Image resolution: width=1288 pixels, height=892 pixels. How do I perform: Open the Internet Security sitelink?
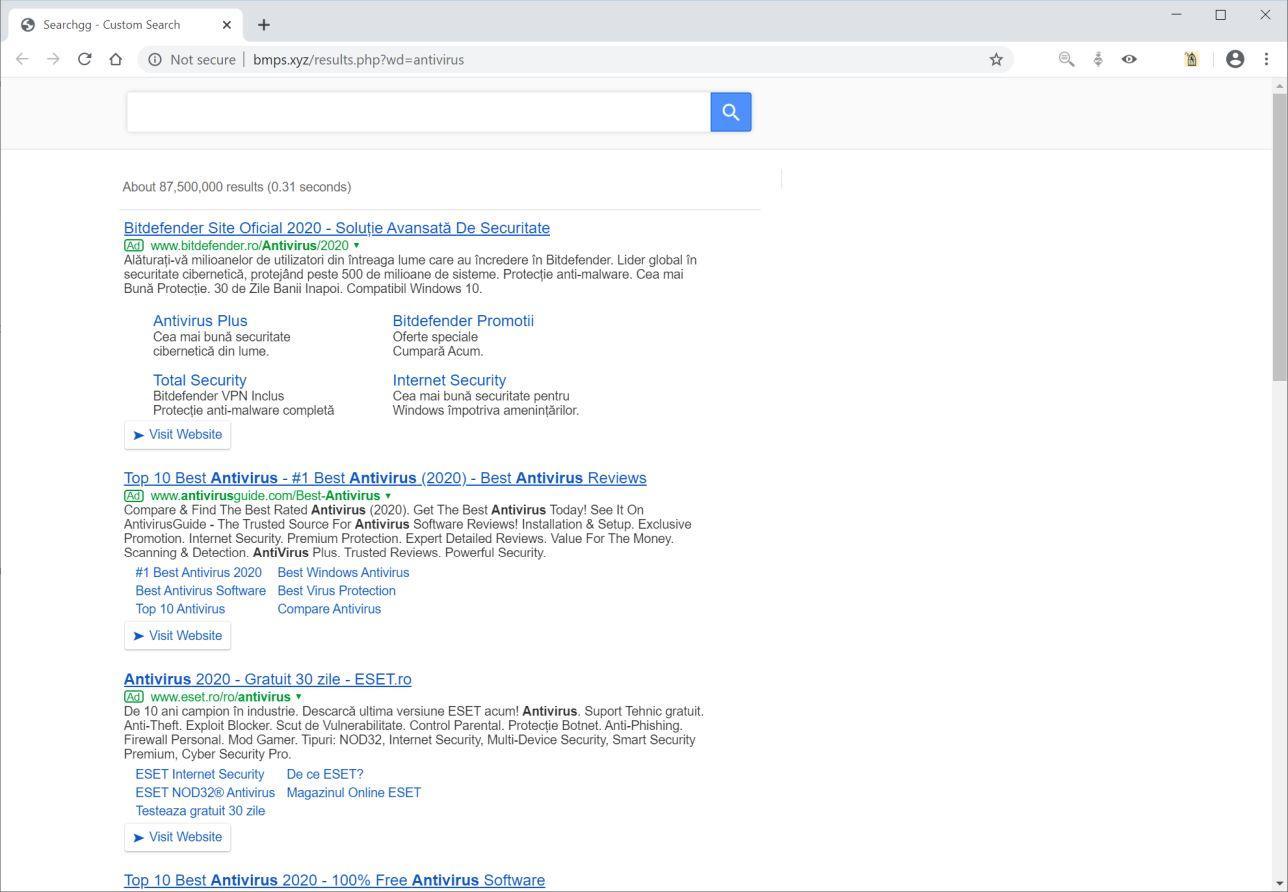pos(449,380)
